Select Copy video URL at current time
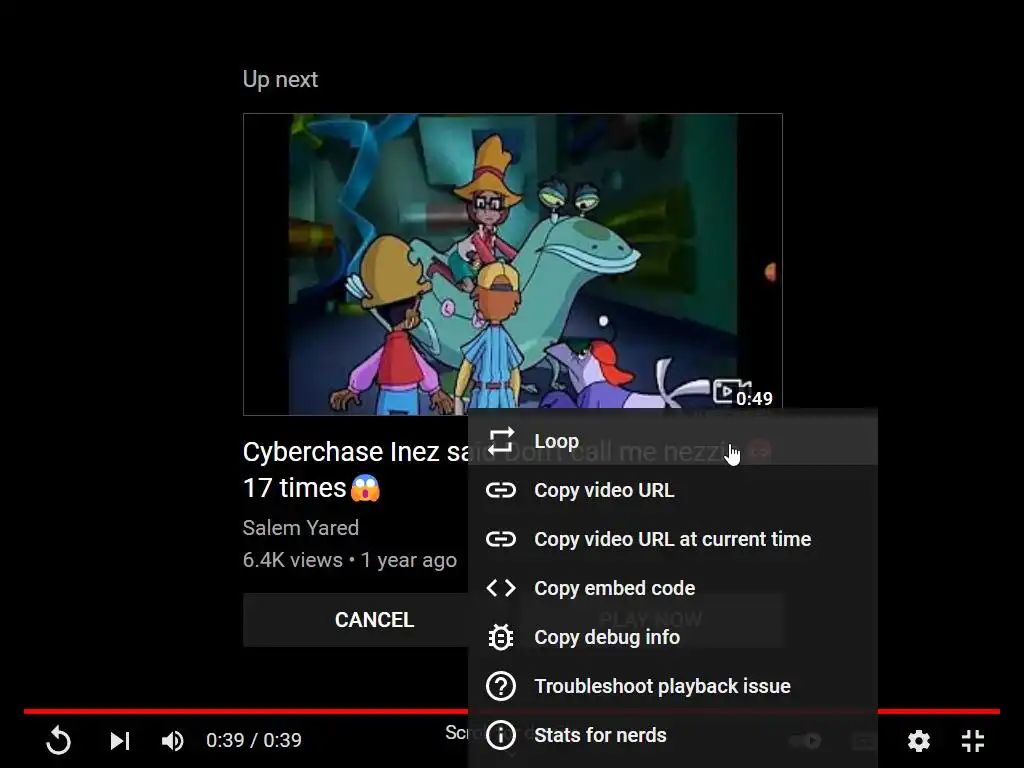1024x768 pixels. (673, 539)
